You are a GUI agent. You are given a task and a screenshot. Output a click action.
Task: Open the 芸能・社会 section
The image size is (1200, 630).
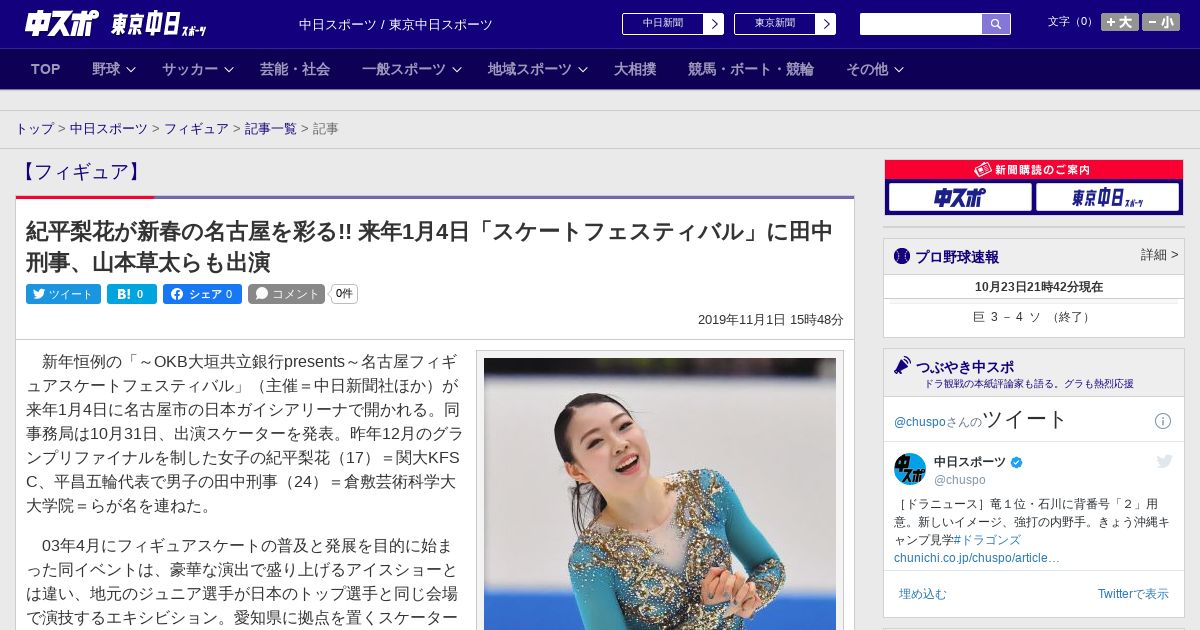pos(295,69)
